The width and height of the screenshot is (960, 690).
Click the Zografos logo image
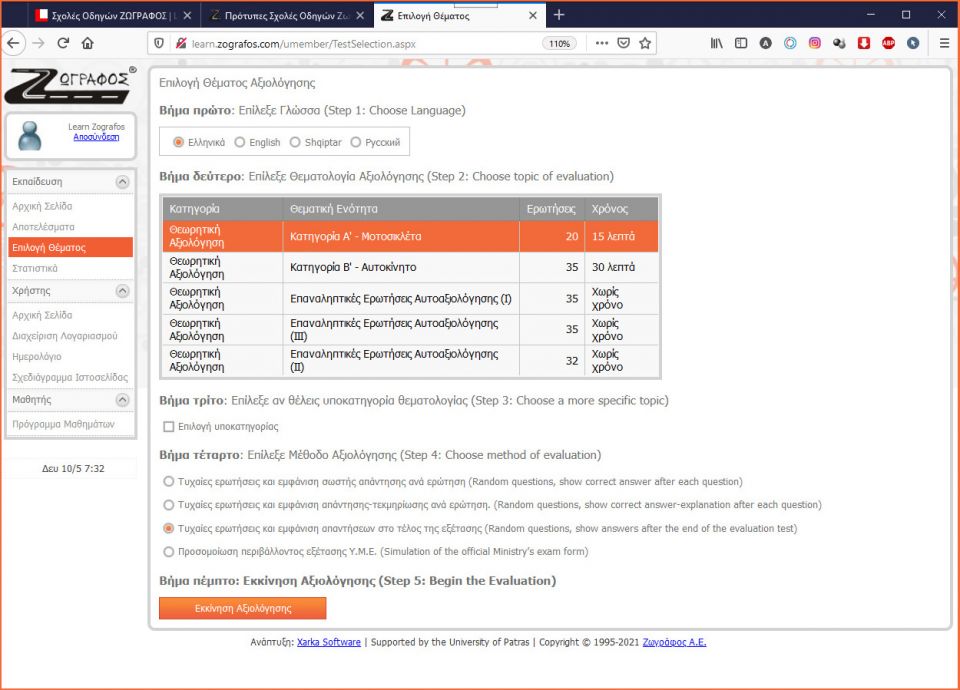[x=69, y=86]
